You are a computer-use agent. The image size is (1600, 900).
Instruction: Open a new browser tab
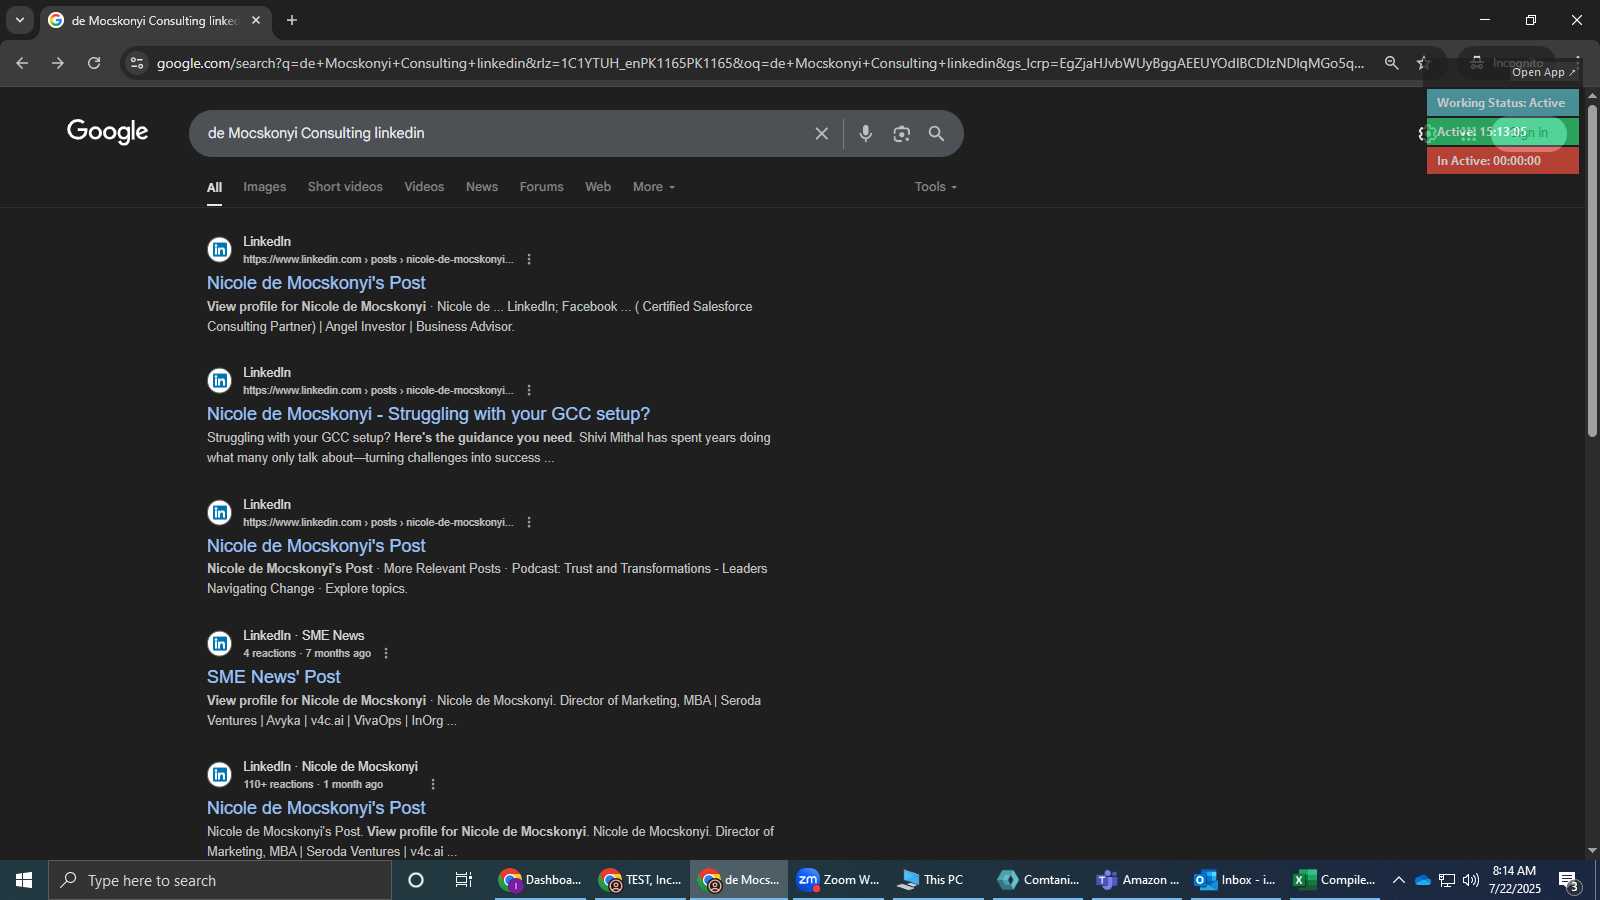point(292,20)
